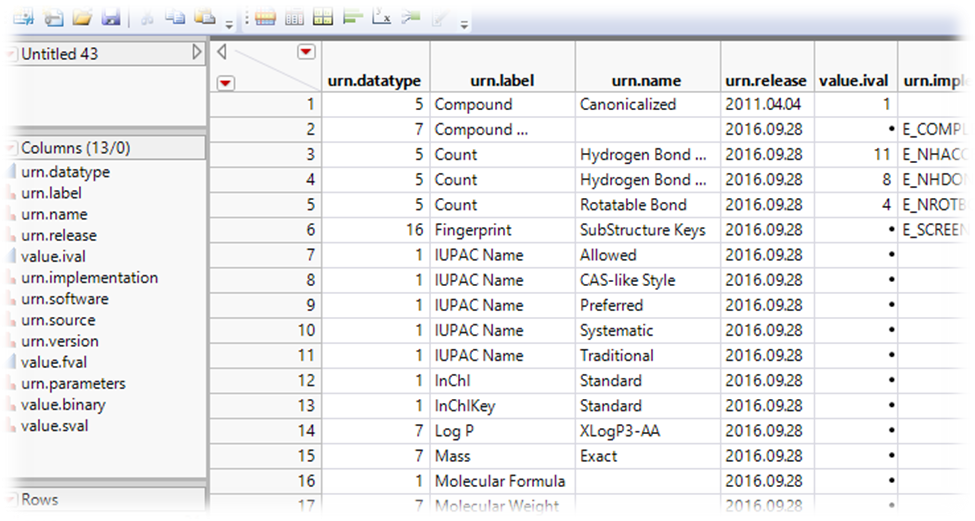Click the orange and blue table icon

coord(265,17)
